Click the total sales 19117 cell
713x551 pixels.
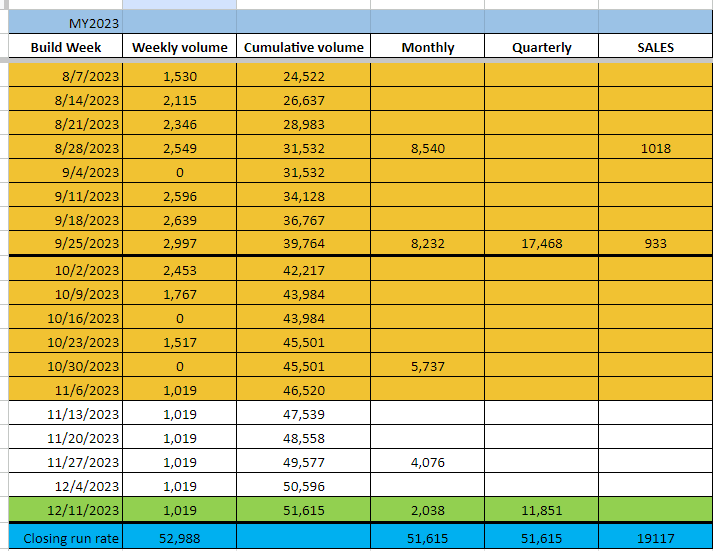tap(655, 538)
